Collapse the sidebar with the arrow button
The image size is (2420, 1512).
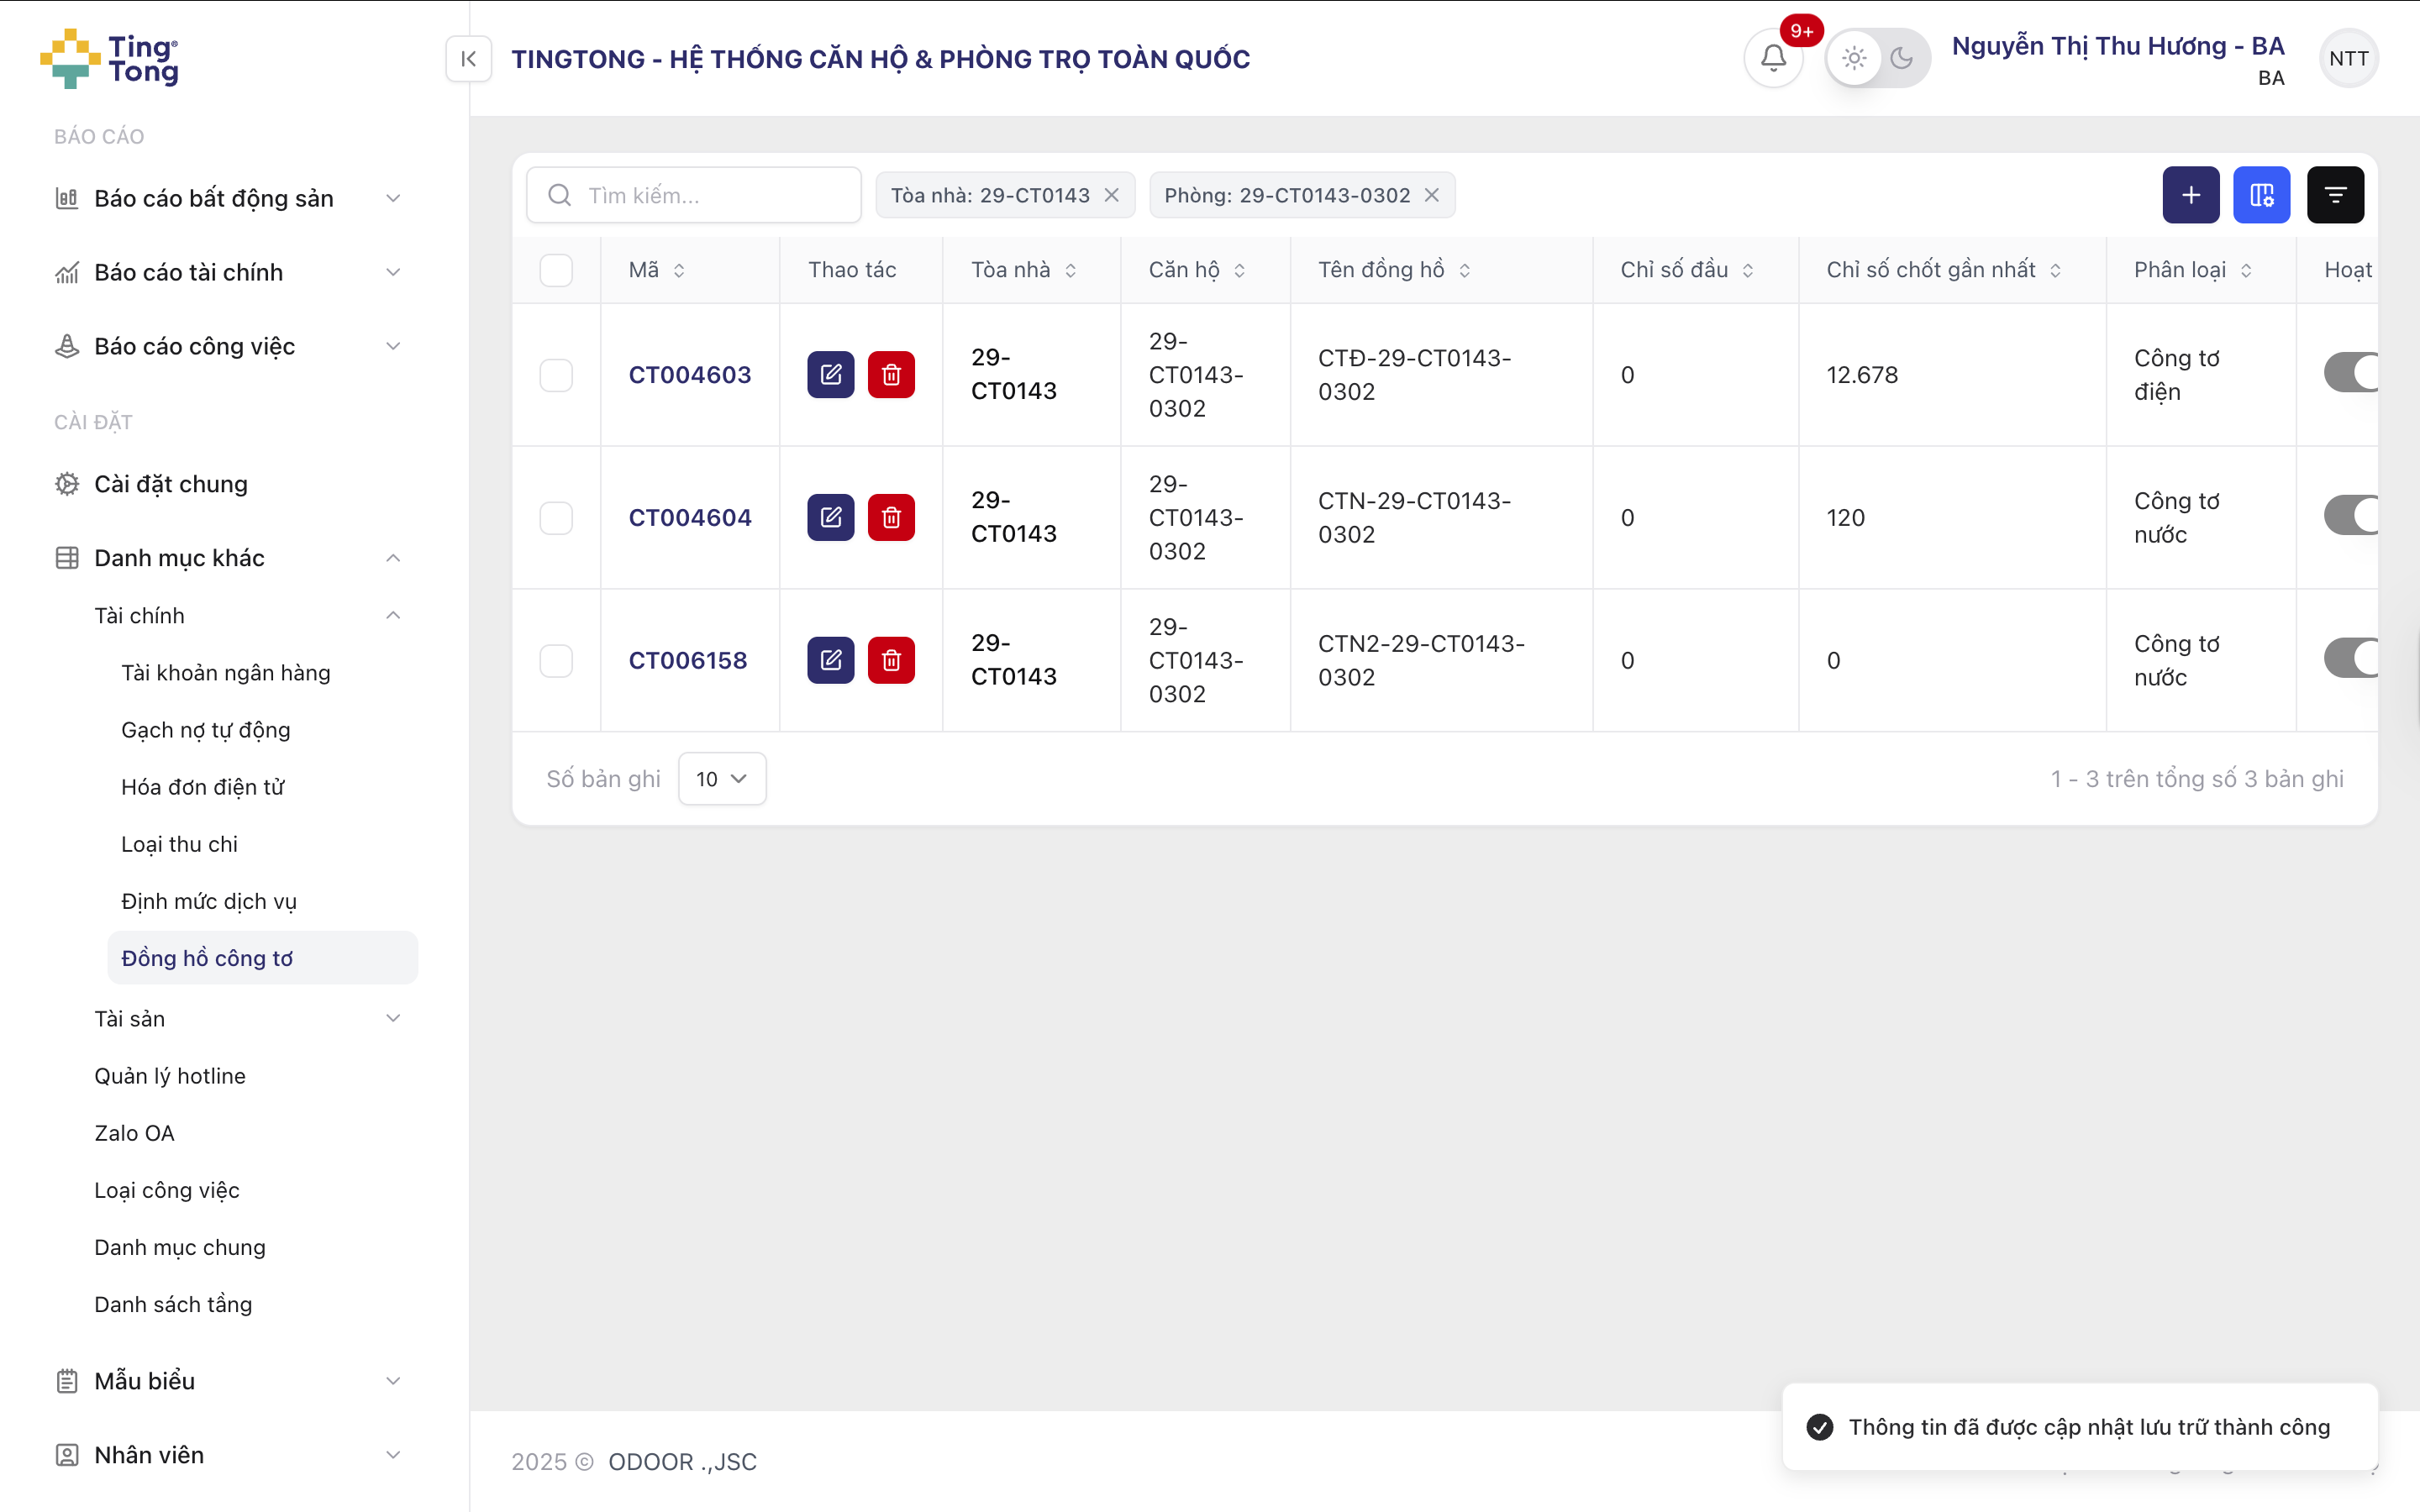(468, 59)
